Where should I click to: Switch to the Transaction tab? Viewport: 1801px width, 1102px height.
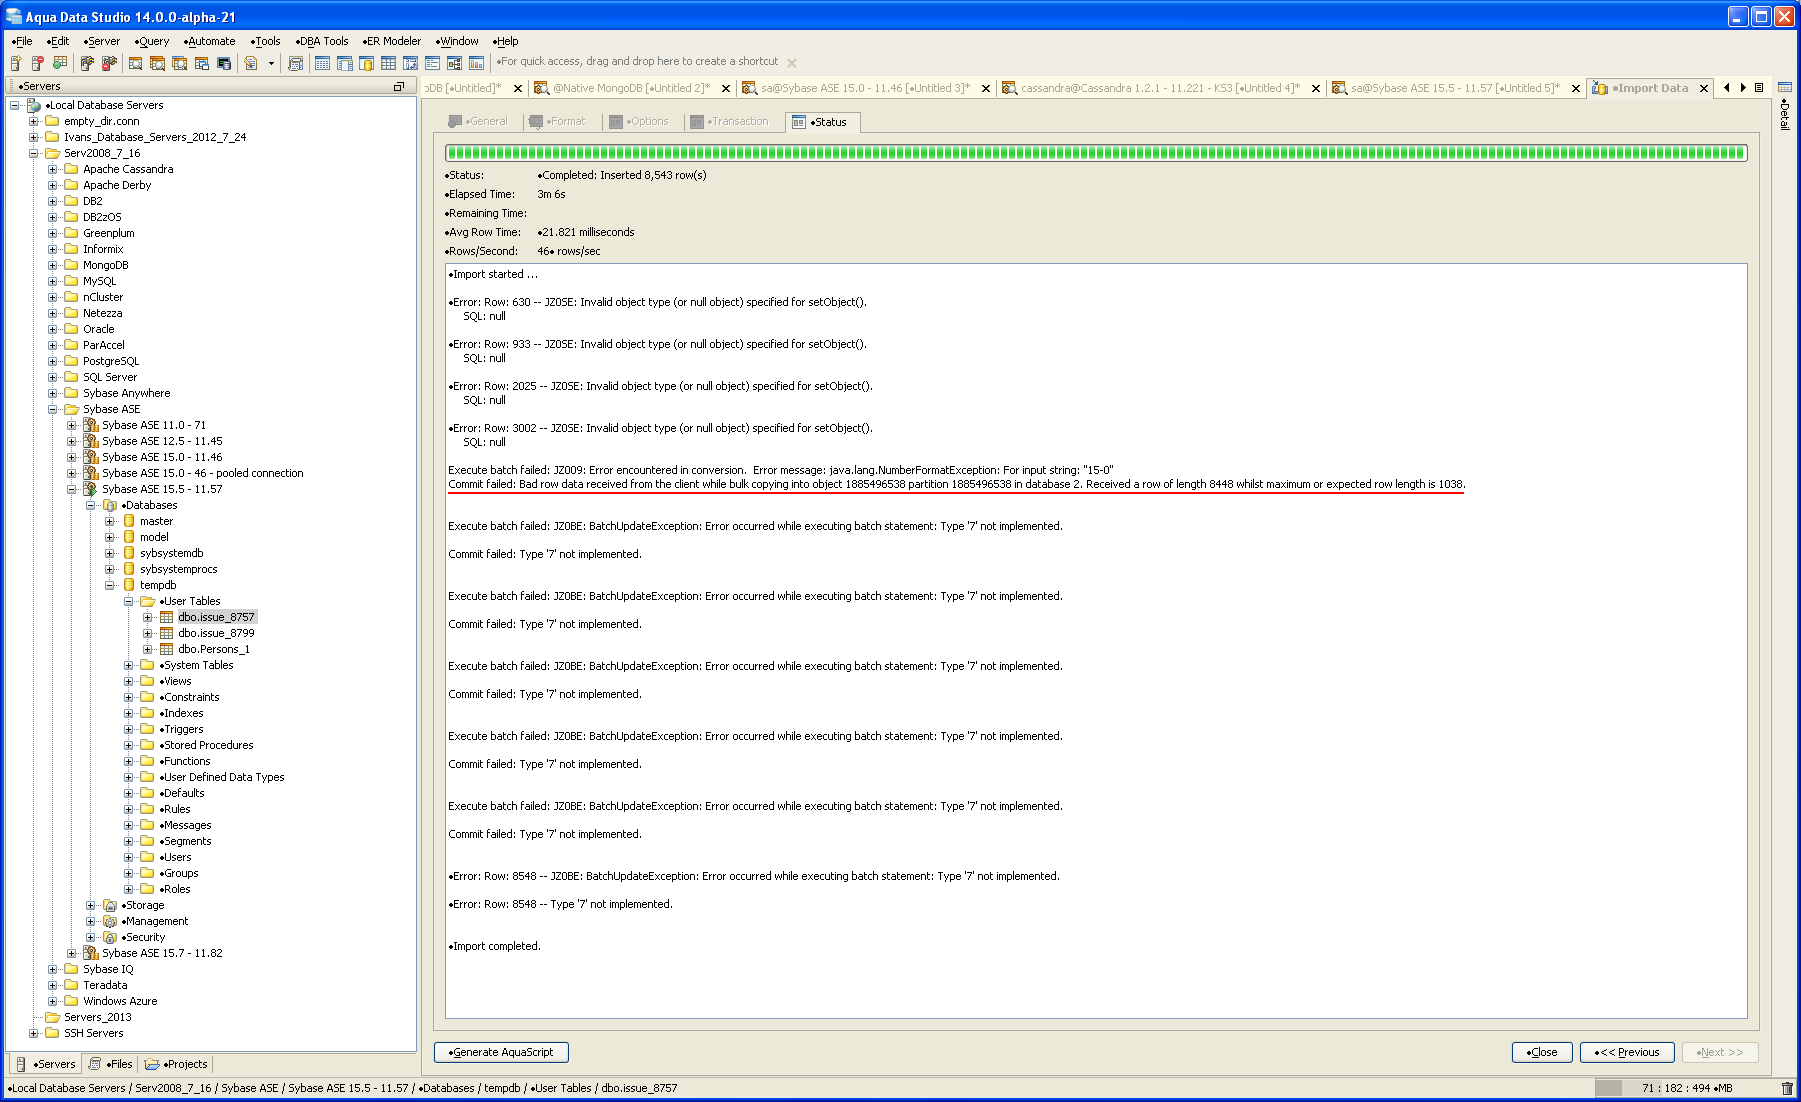(730, 122)
